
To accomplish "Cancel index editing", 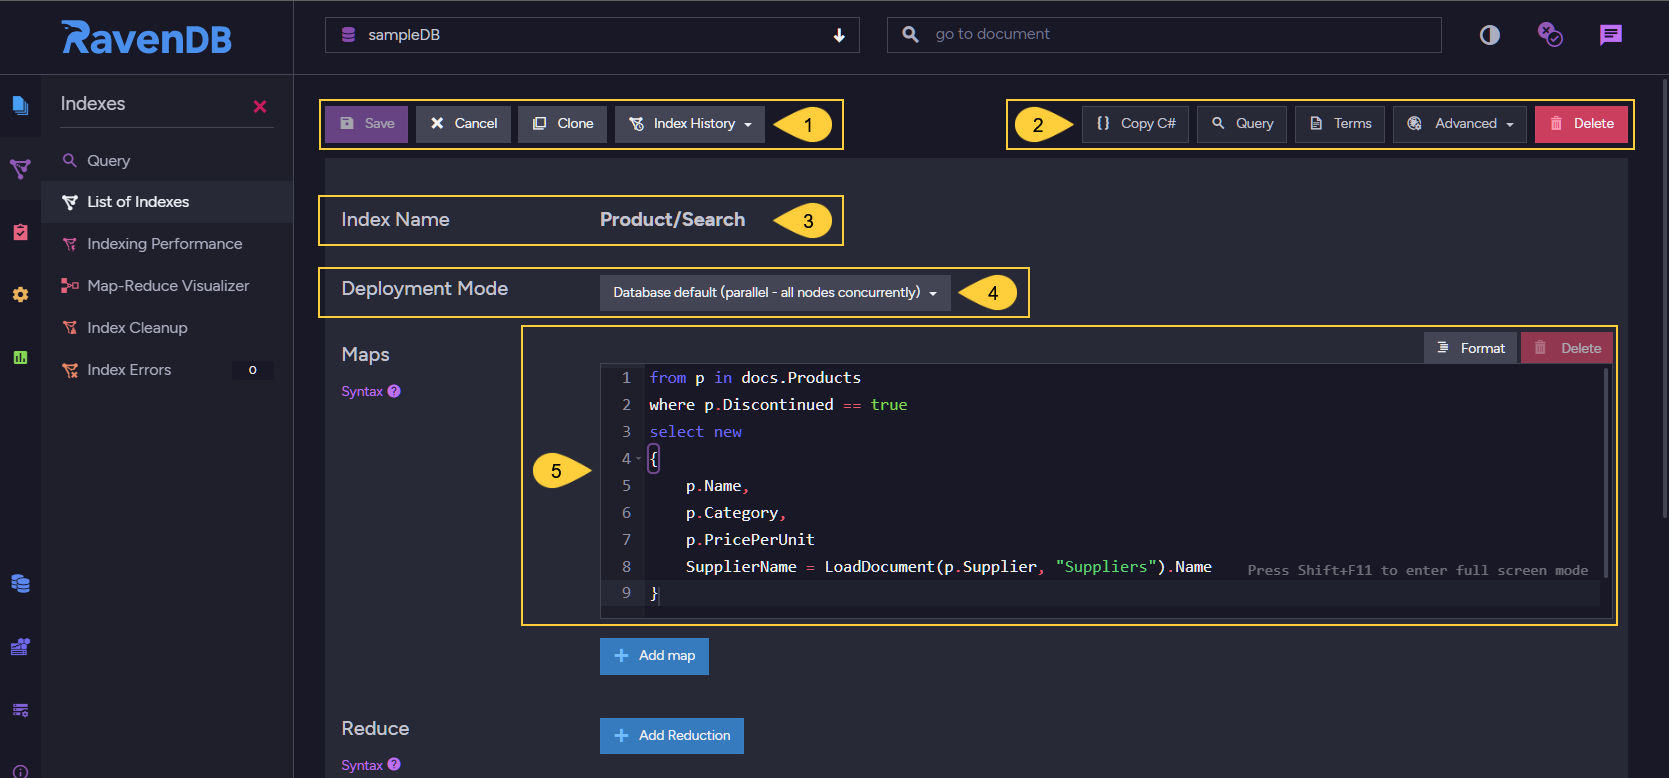I will [463, 124].
